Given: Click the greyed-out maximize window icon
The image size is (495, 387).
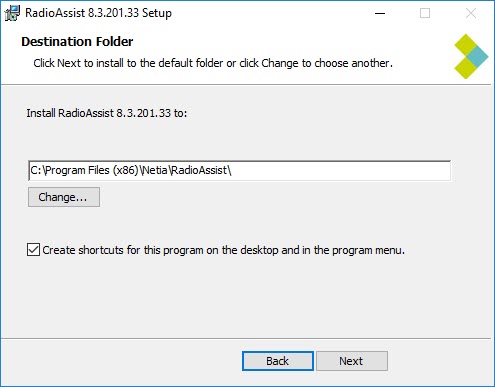Looking at the screenshot, I should (425, 13).
